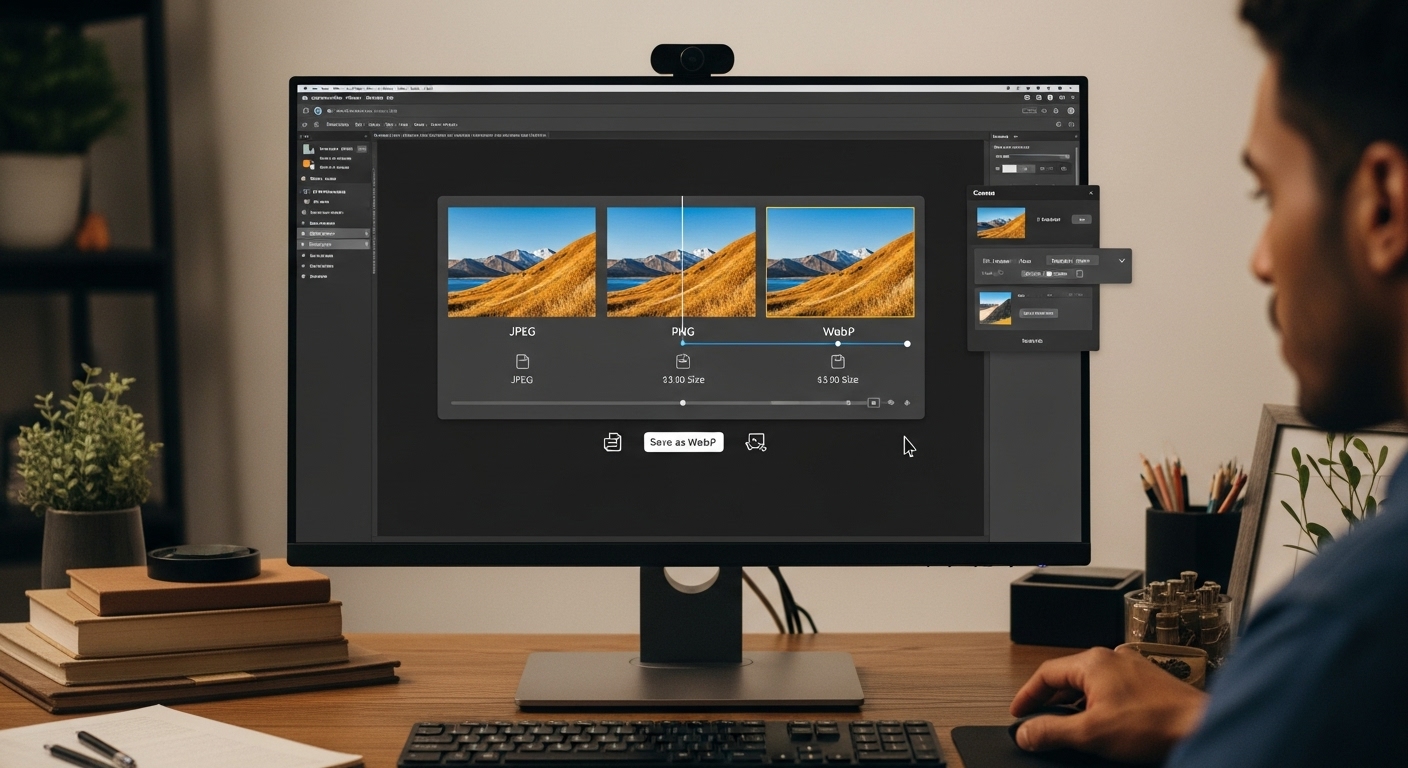Viewport: 1408px width, 768px height.
Task: Click the button next to the lower panel thumbnail
Action: (1038, 313)
